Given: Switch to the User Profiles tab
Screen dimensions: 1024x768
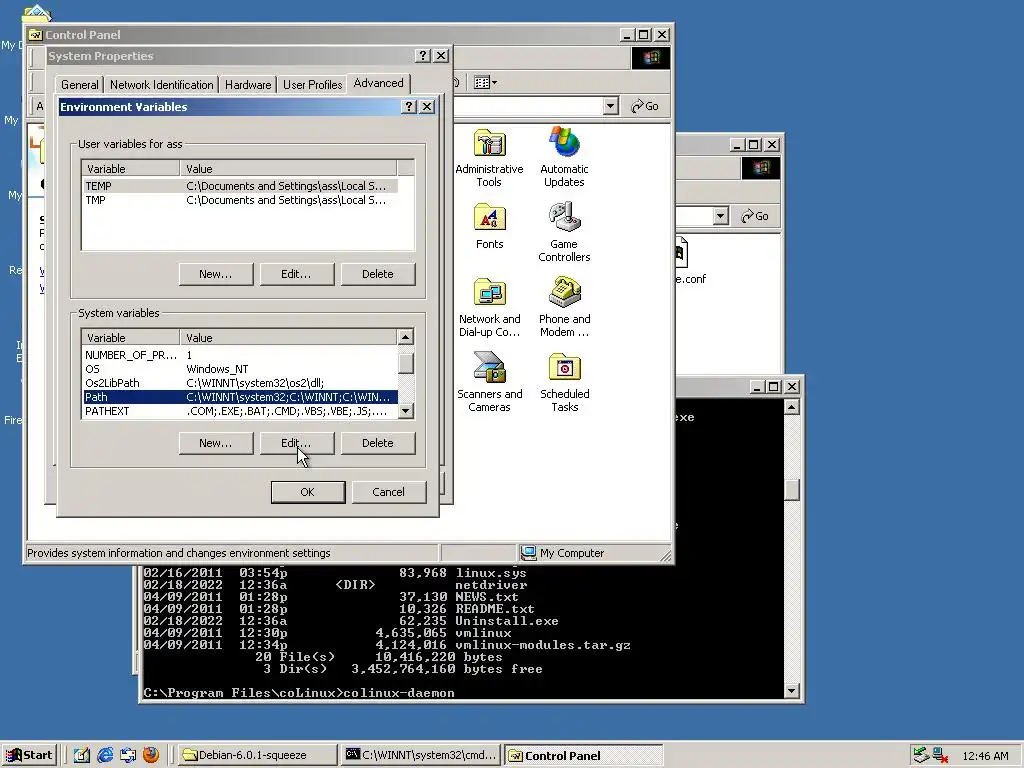Looking at the screenshot, I should (312, 85).
